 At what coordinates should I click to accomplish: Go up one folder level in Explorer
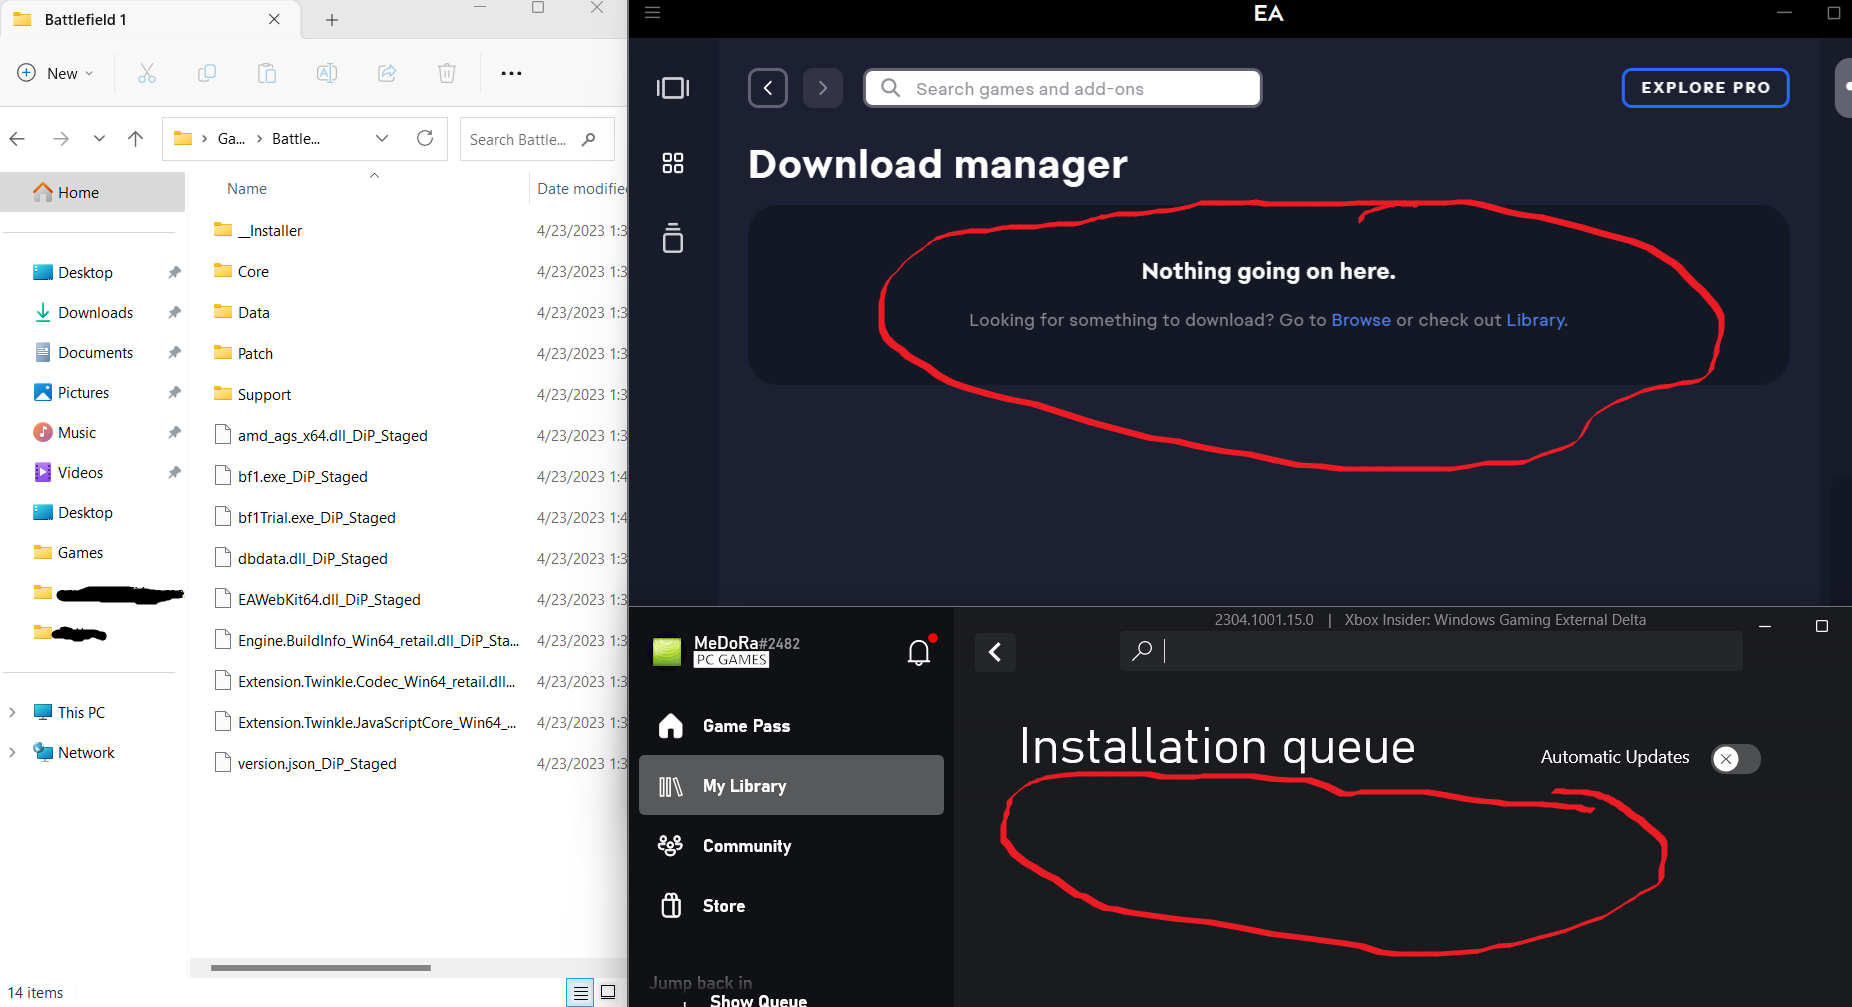pyautogui.click(x=136, y=139)
